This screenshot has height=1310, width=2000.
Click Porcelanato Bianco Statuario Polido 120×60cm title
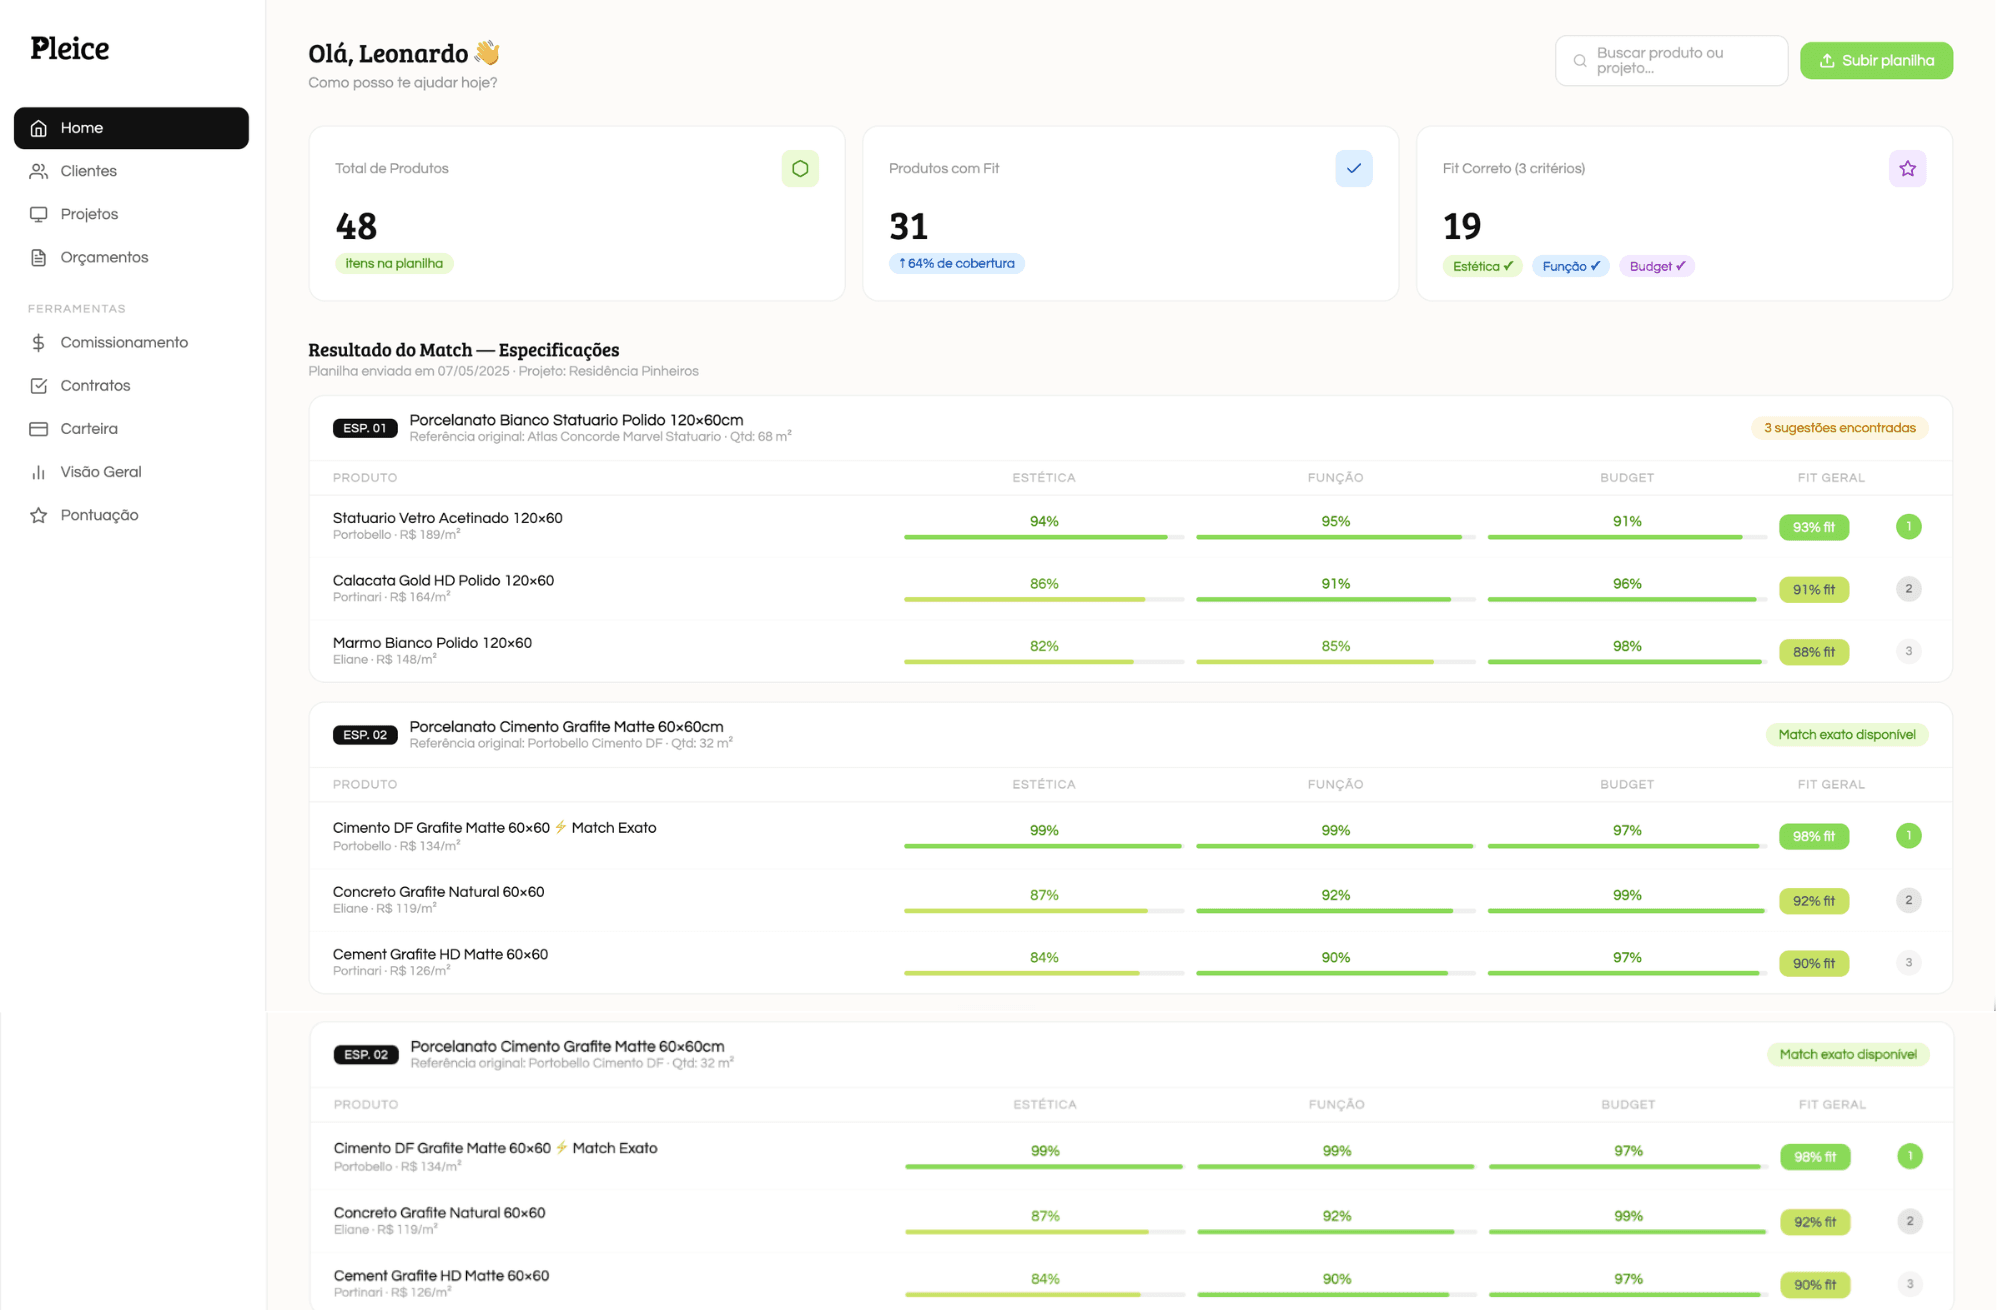(x=576, y=420)
